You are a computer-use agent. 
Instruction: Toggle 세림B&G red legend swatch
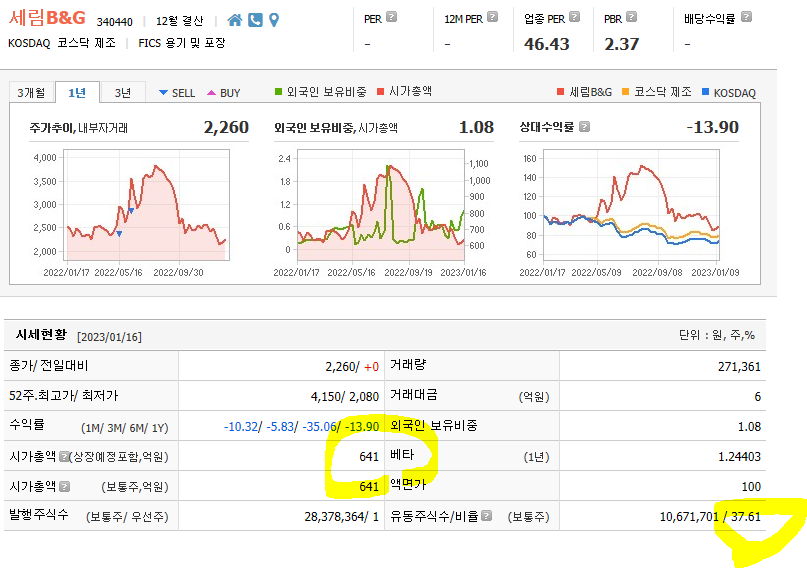click(x=560, y=92)
